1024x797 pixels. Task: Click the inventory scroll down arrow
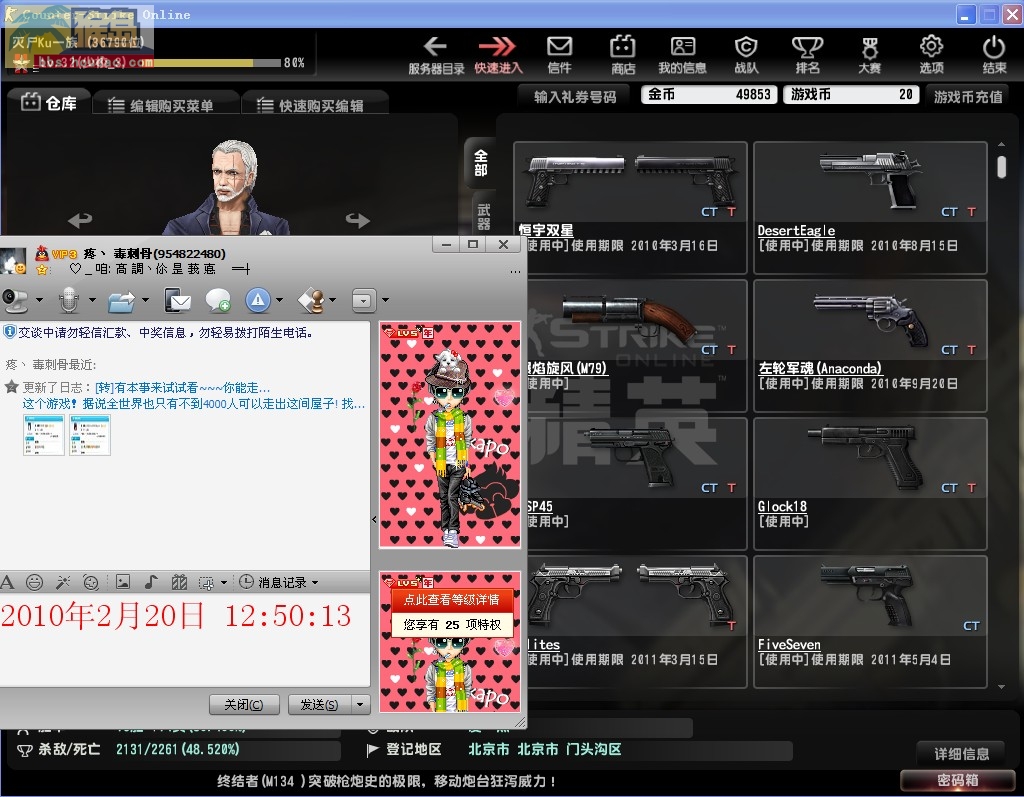pos(1001,687)
